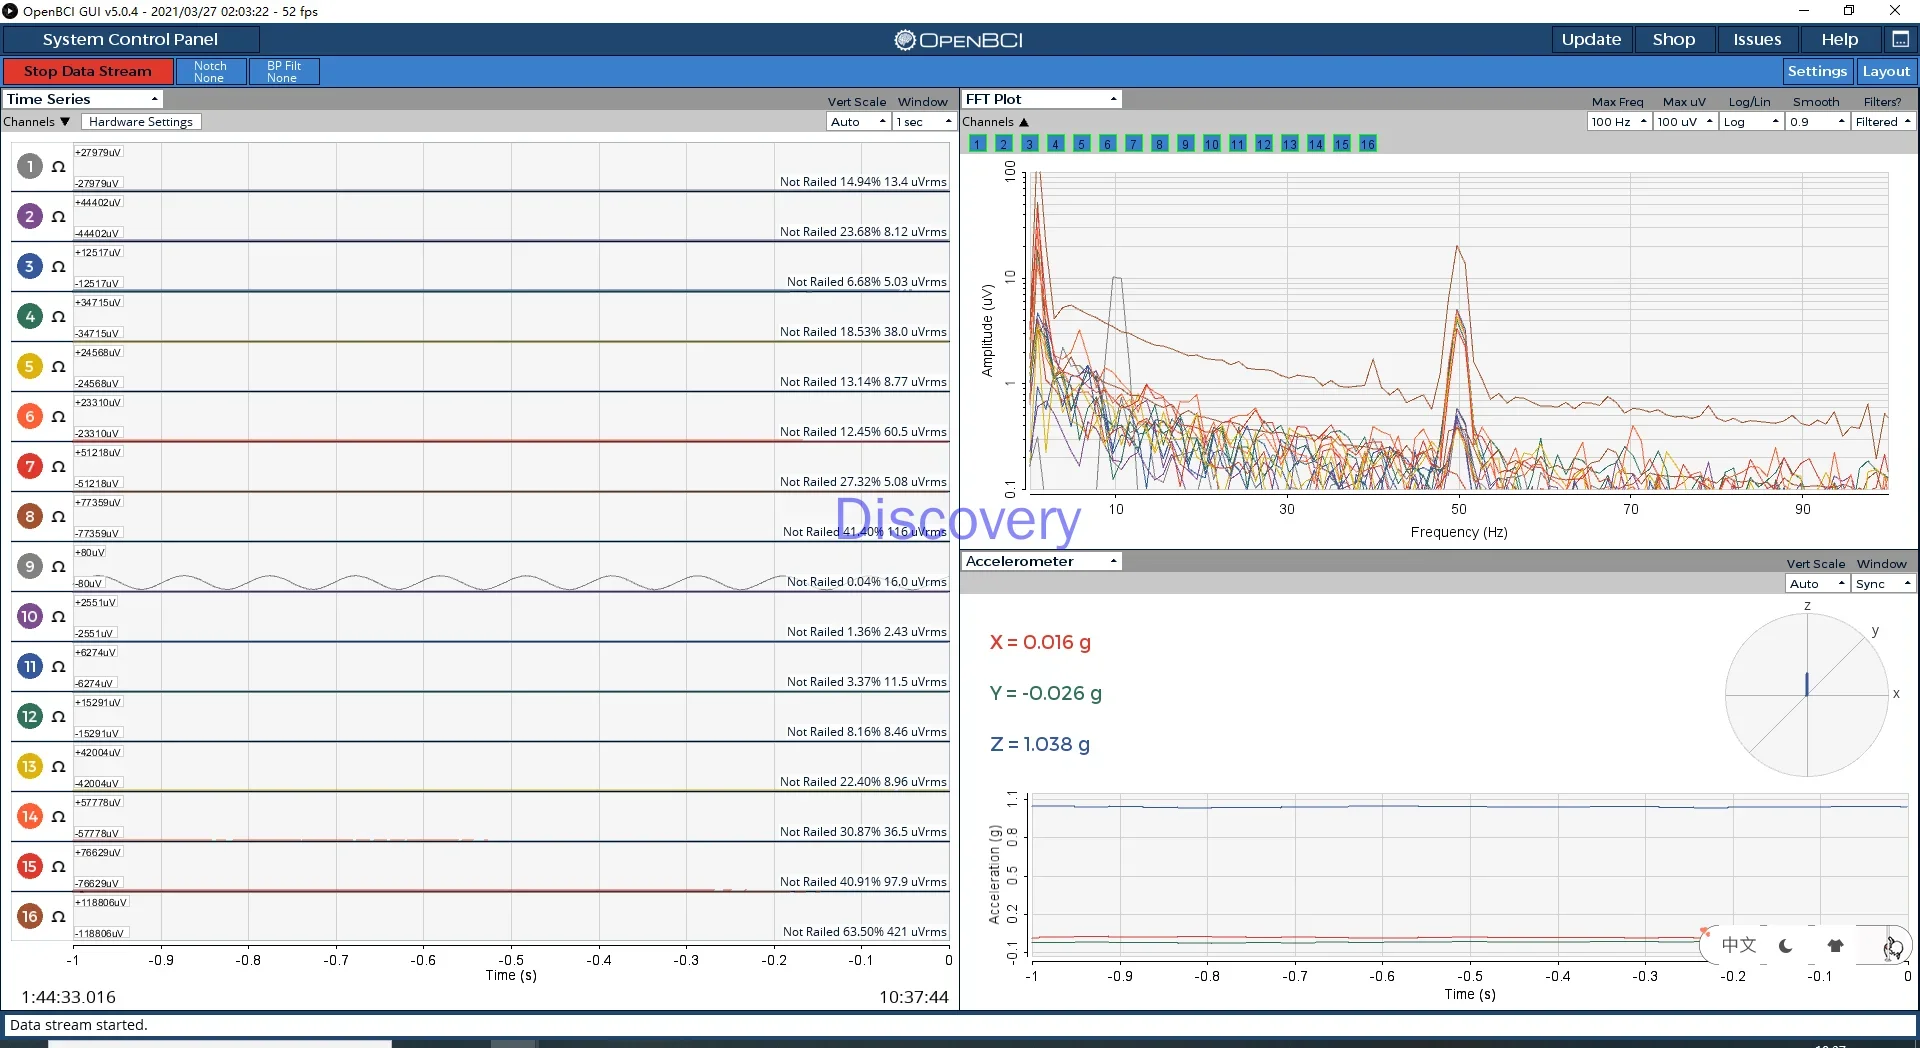Click System Control Panel button
1920x1048 pixels.
130,39
